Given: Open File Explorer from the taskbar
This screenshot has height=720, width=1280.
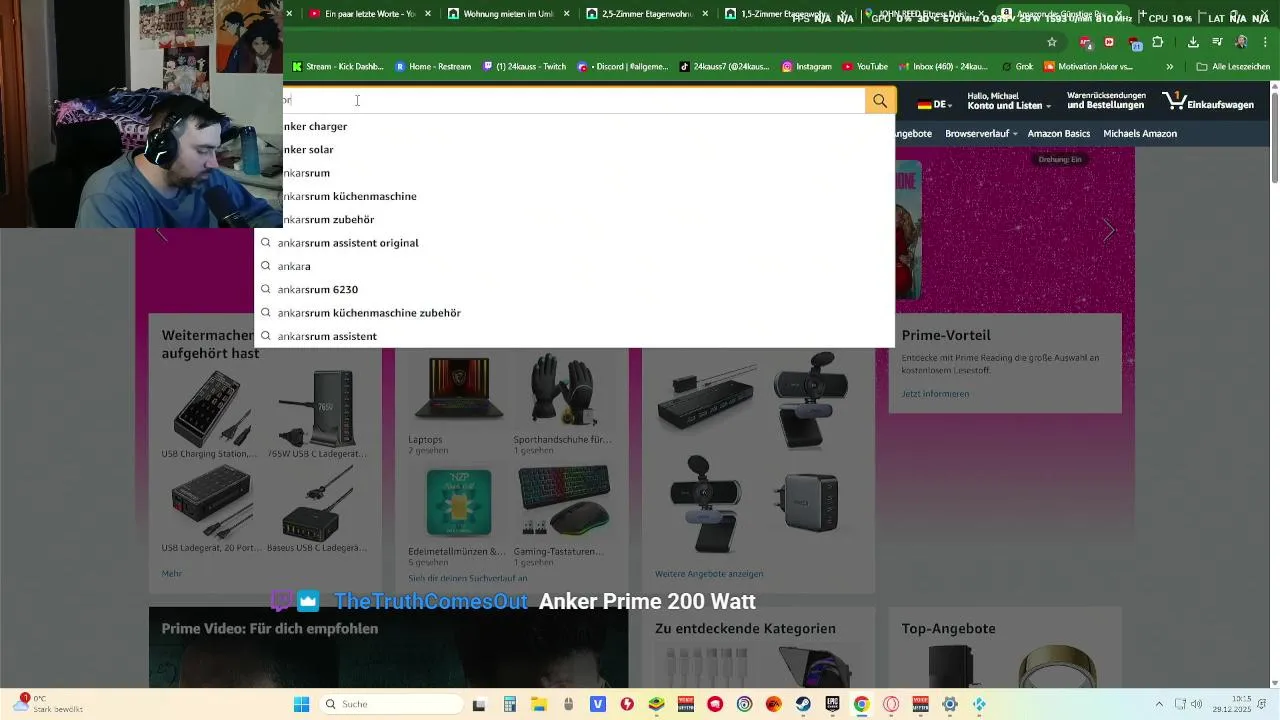Looking at the screenshot, I should [538, 704].
